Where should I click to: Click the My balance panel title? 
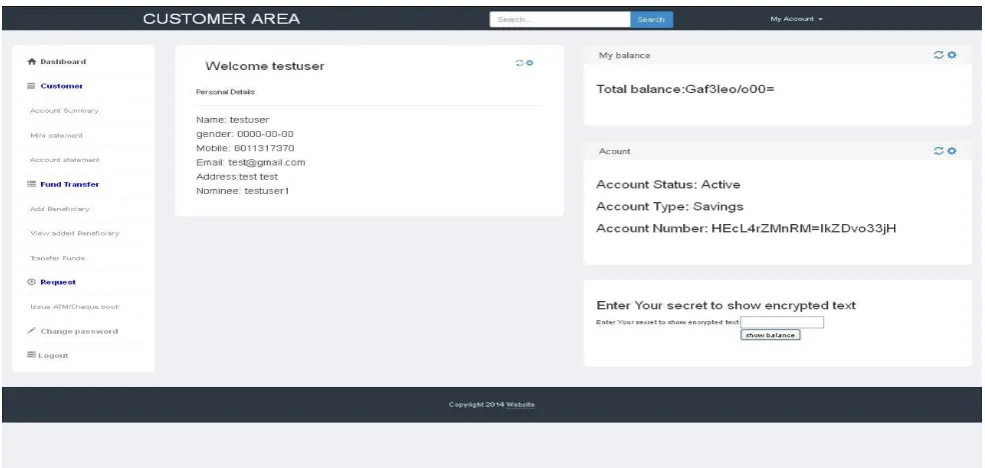(x=624, y=55)
